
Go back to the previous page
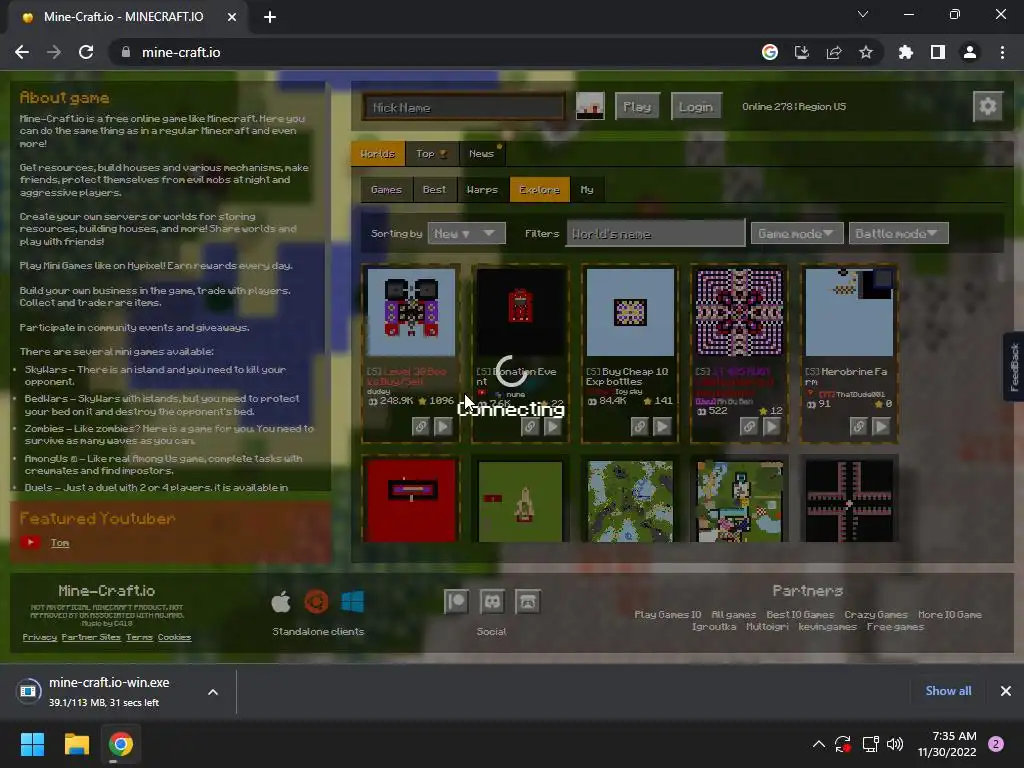(x=22, y=52)
